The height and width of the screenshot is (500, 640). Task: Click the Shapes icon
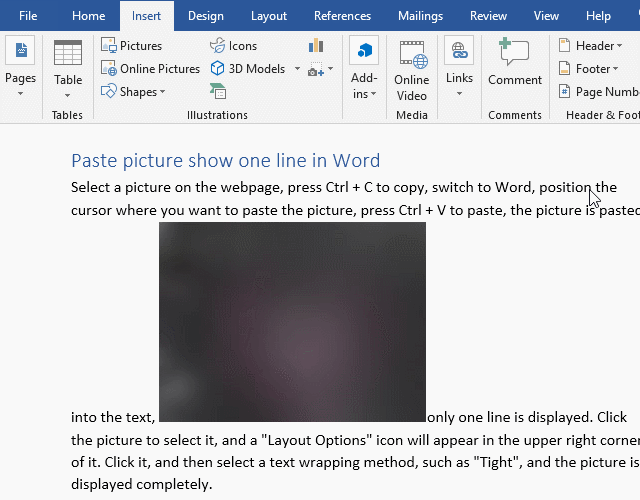109,91
